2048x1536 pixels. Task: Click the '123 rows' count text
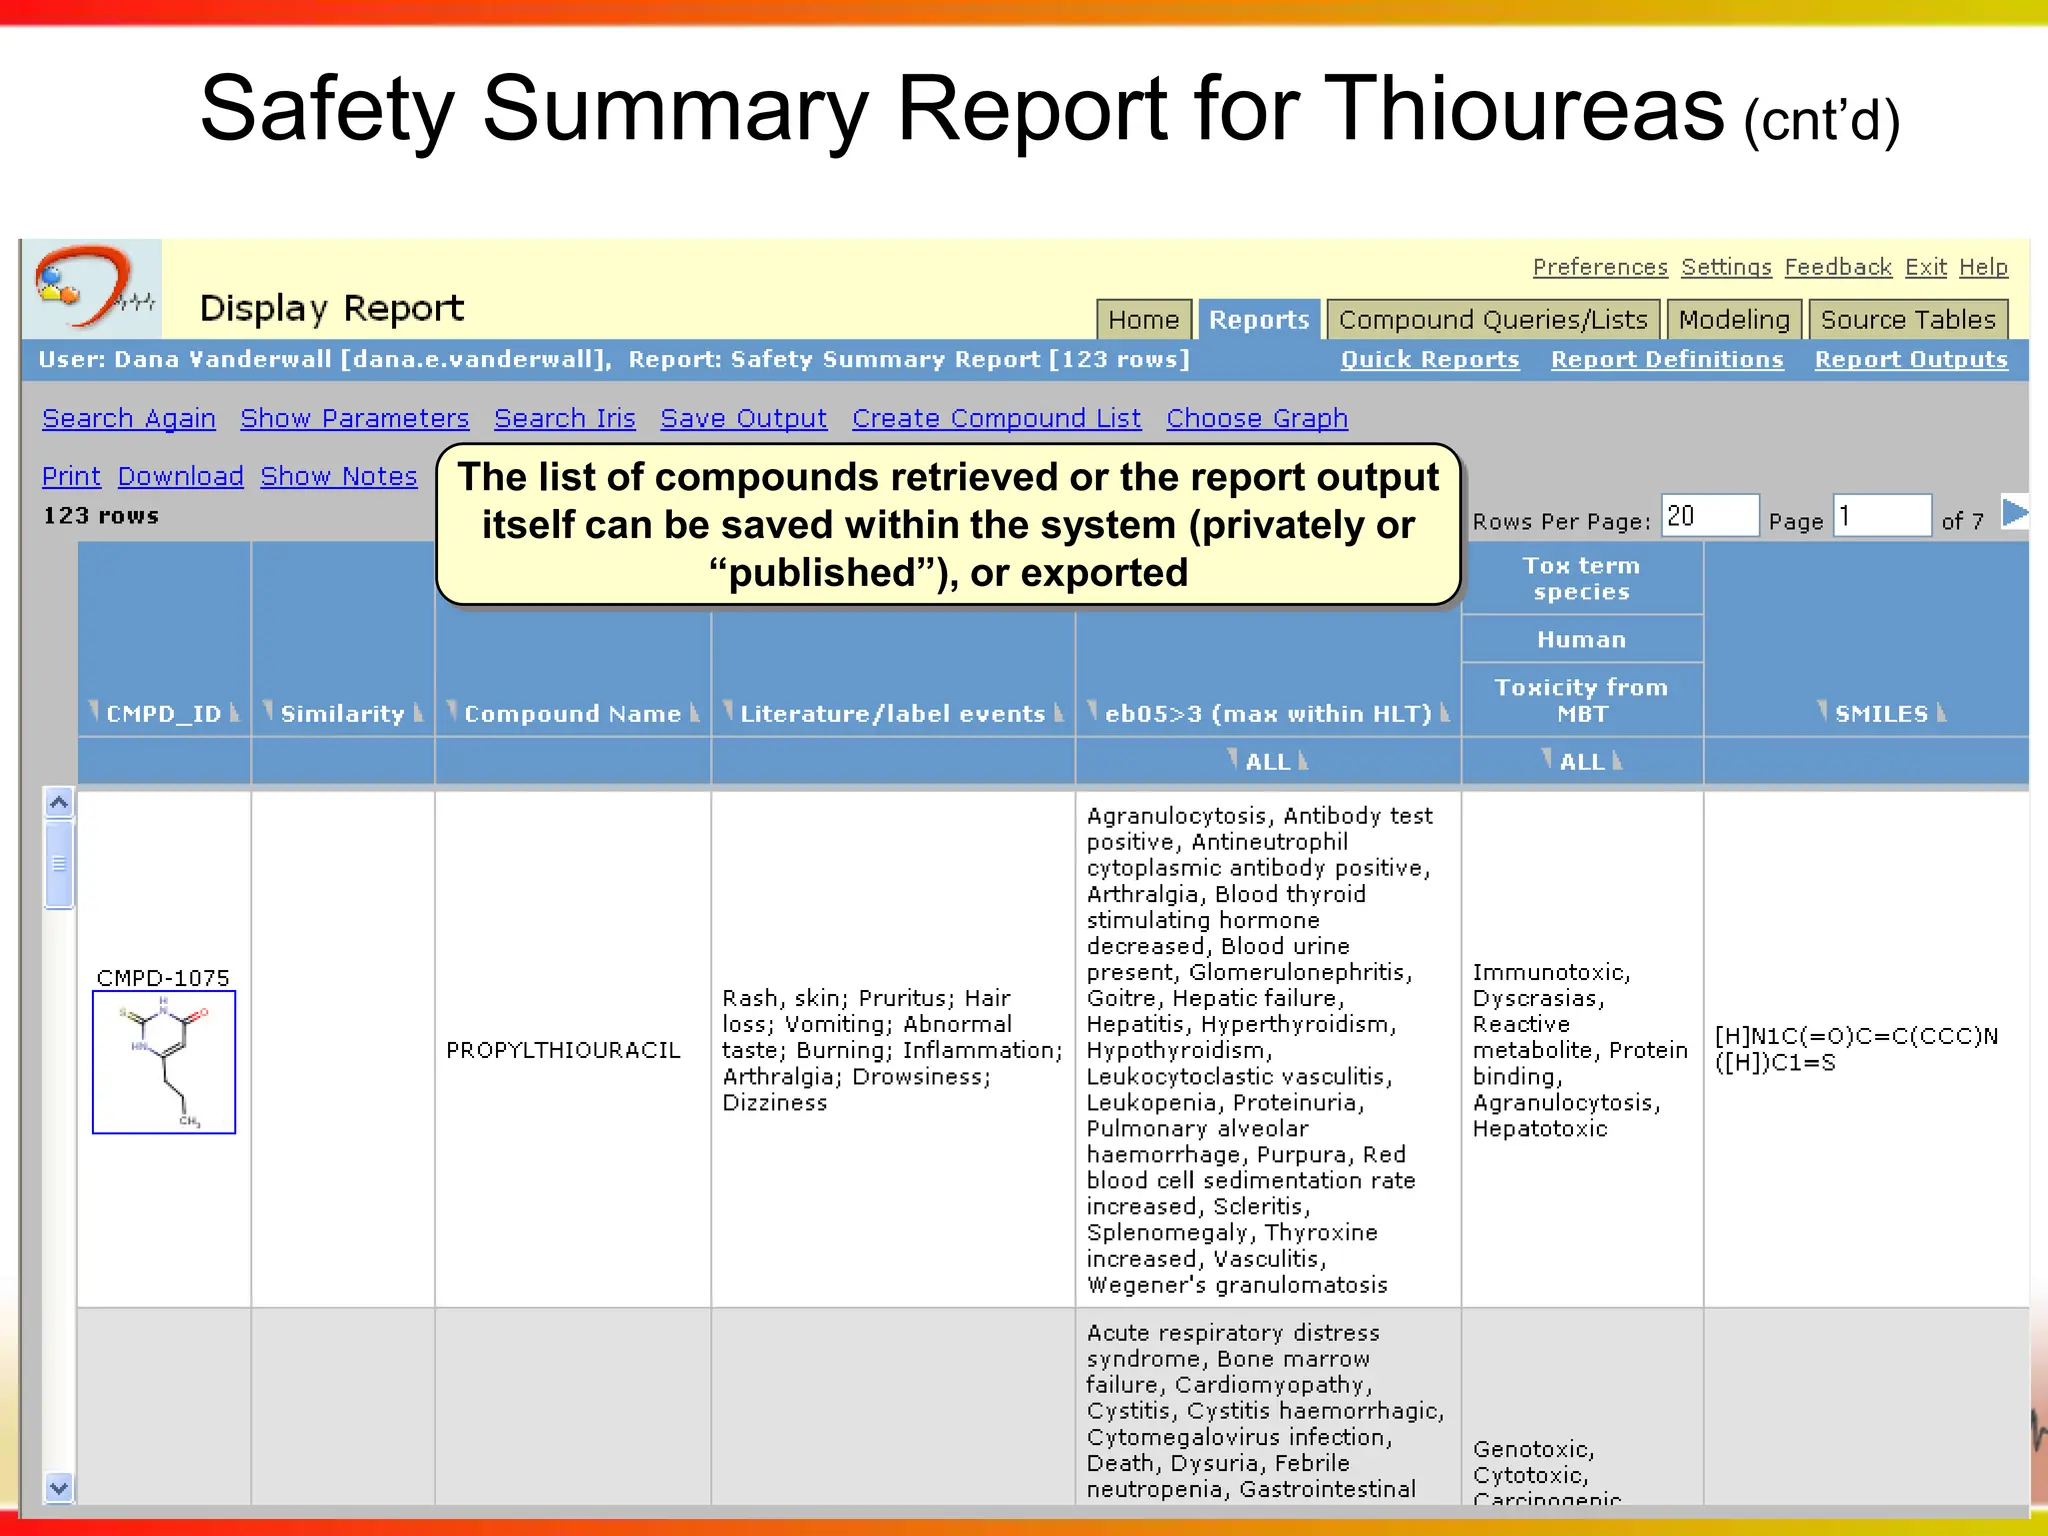[x=101, y=516]
